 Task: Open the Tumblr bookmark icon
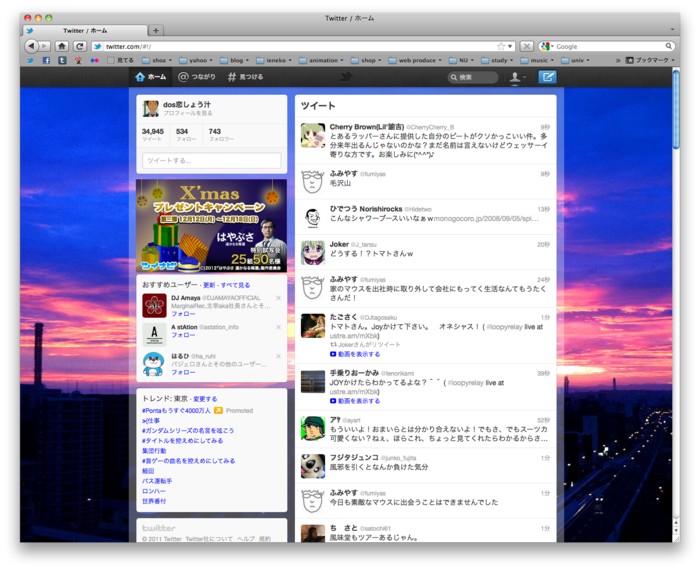pyautogui.click(x=62, y=60)
